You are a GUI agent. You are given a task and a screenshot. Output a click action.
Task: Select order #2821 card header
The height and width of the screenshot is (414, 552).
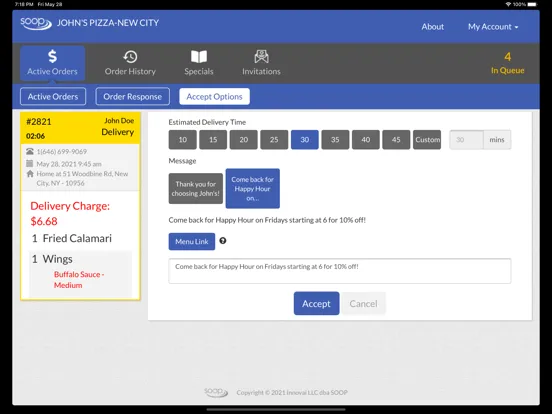click(81, 128)
